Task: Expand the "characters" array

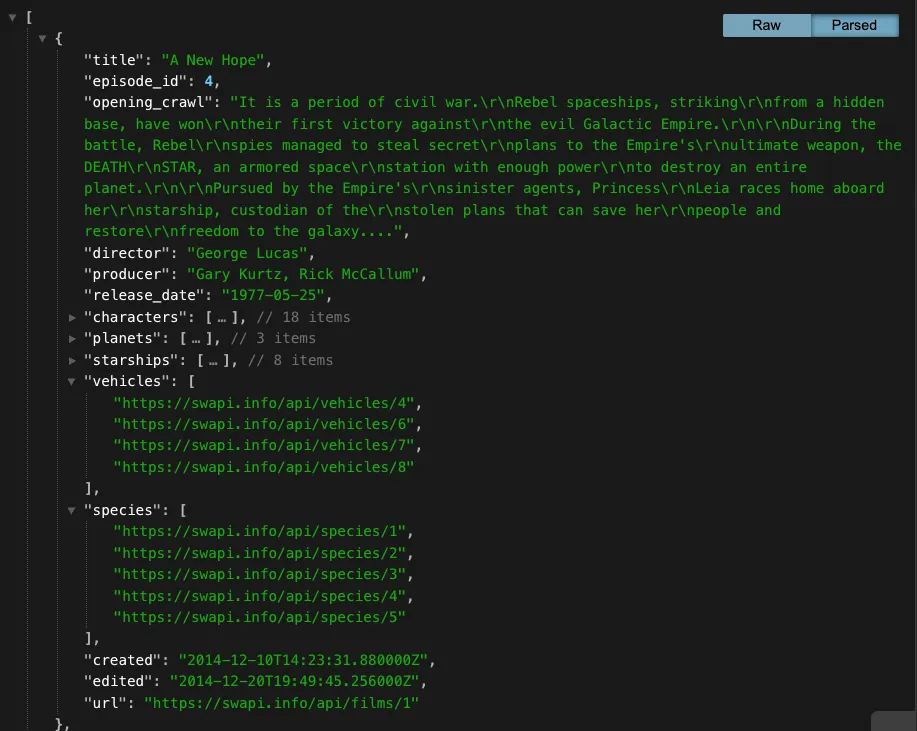Action: 73,317
